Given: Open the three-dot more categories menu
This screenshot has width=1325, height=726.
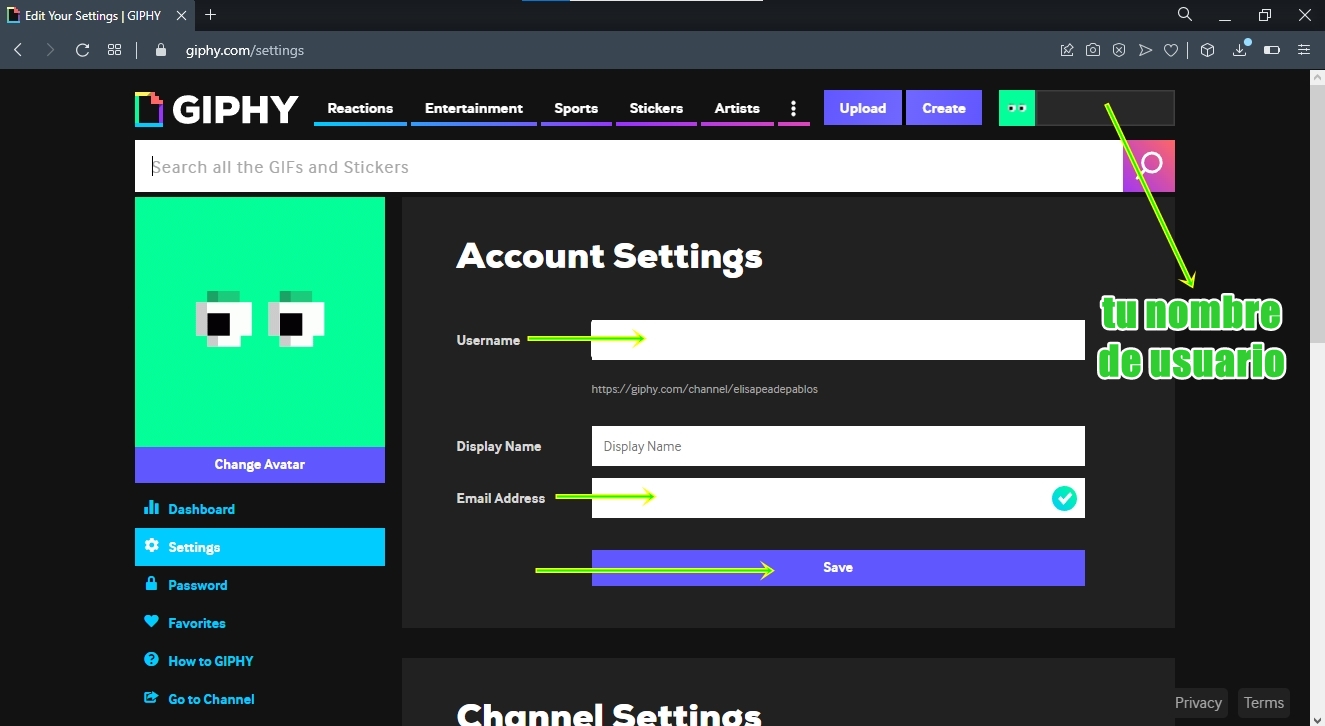Looking at the screenshot, I should (x=794, y=108).
